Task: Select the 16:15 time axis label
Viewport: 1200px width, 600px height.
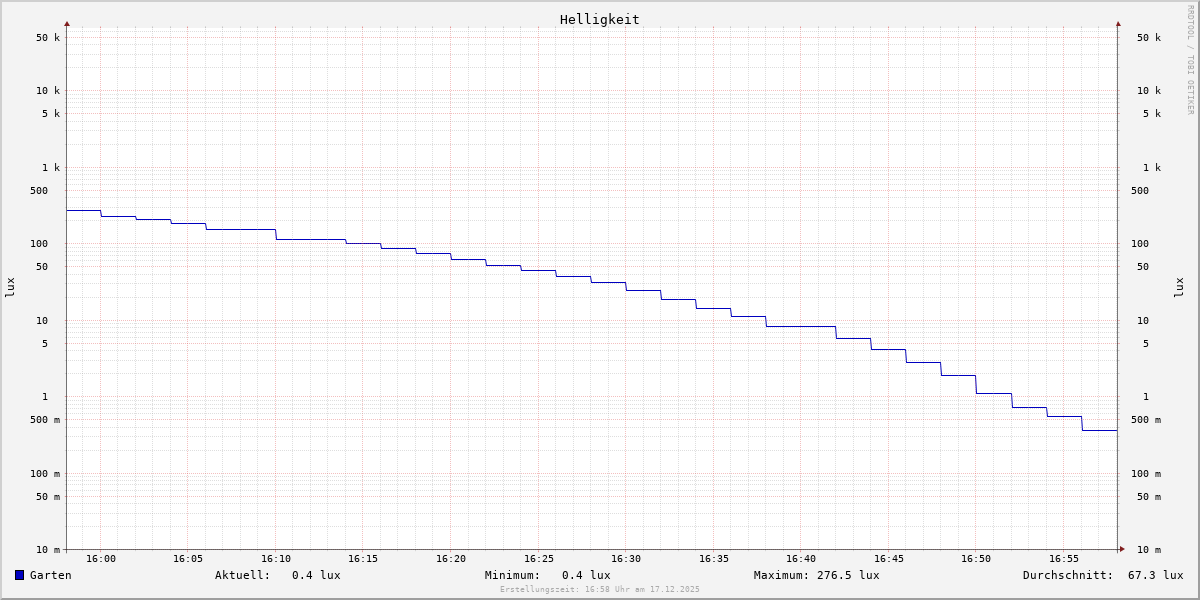Action: (x=363, y=559)
